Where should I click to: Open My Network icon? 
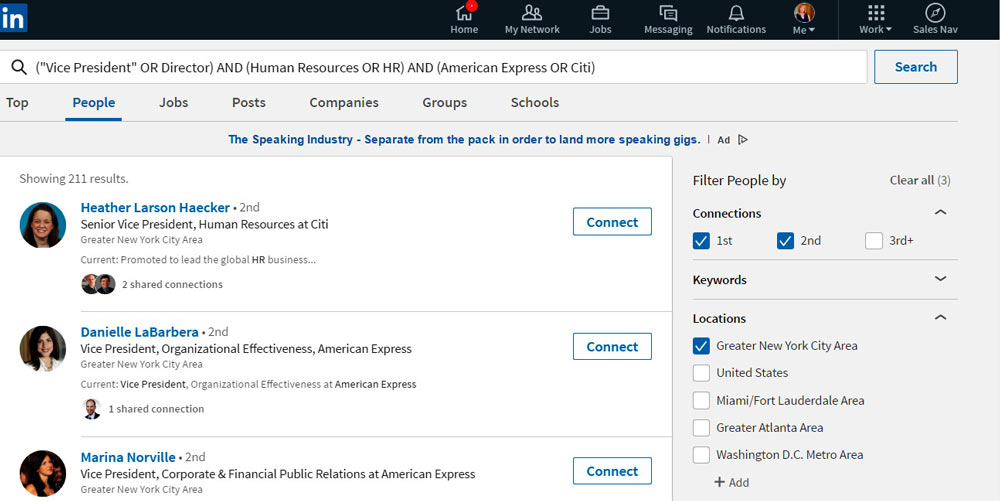tap(532, 13)
